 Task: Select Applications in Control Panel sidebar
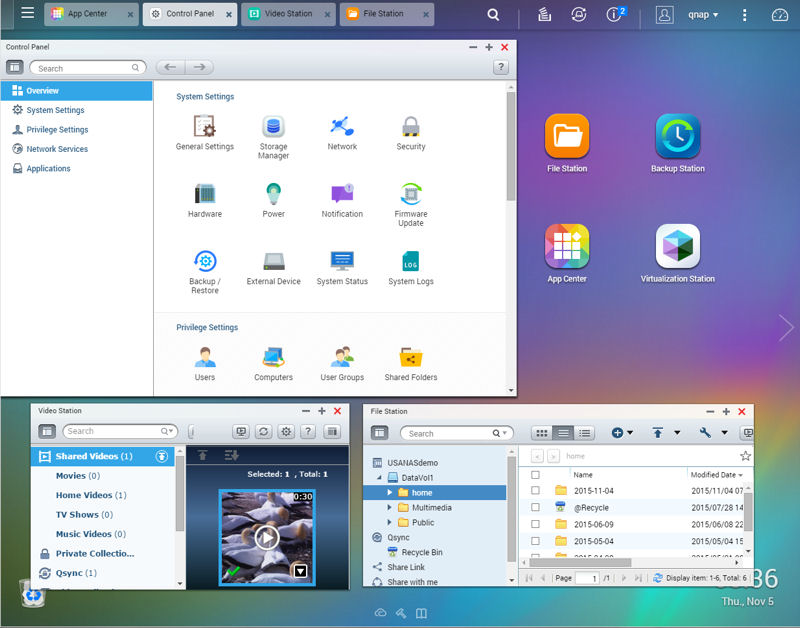coord(77,168)
